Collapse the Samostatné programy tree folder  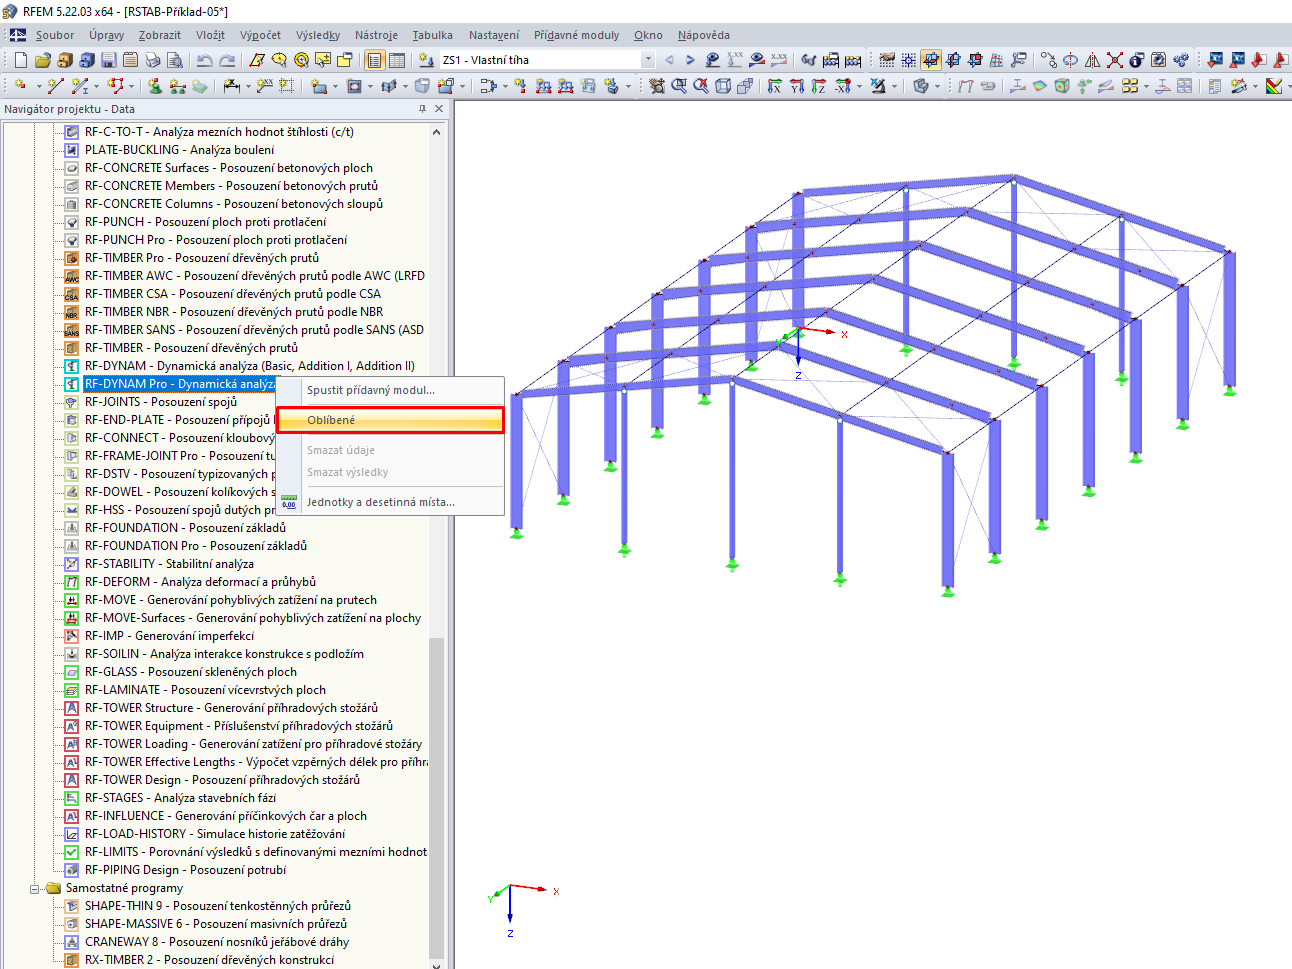35,888
